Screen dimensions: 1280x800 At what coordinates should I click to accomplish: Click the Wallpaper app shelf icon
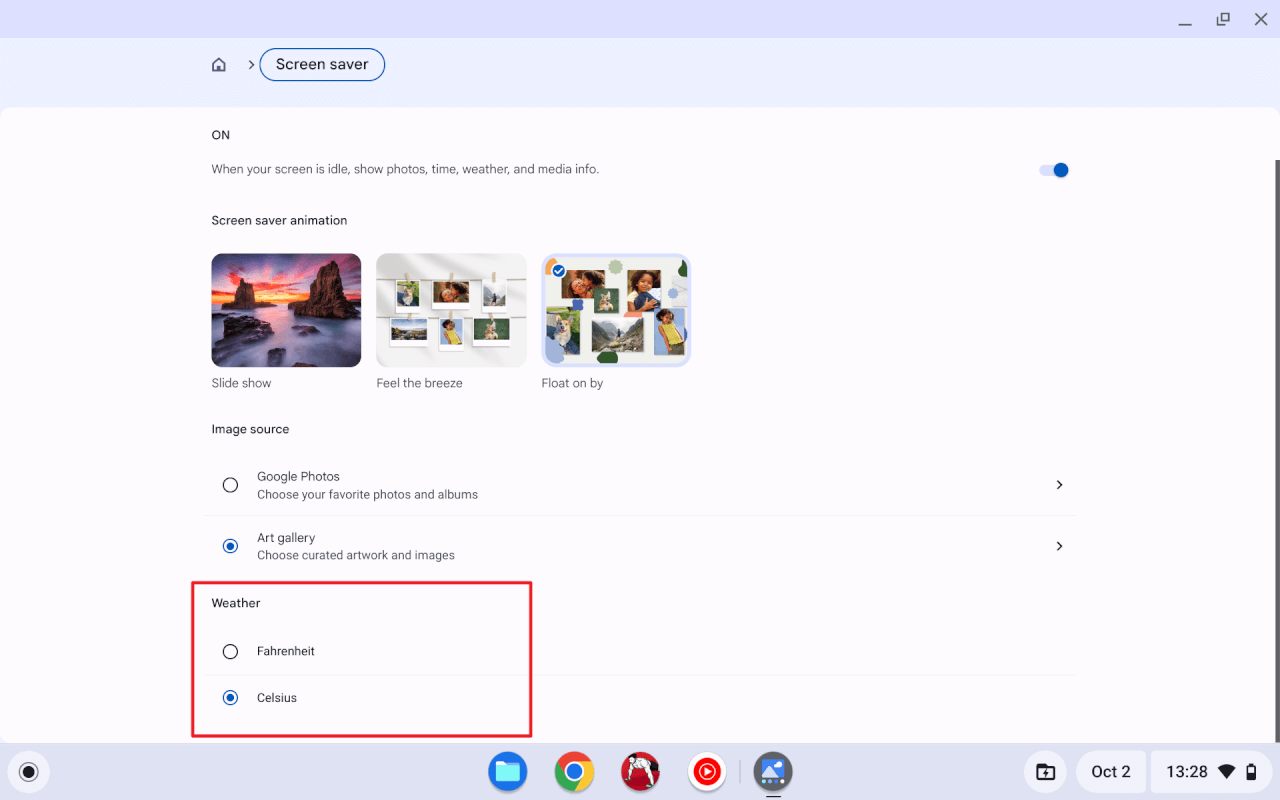pyautogui.click(x=773, y=772)
